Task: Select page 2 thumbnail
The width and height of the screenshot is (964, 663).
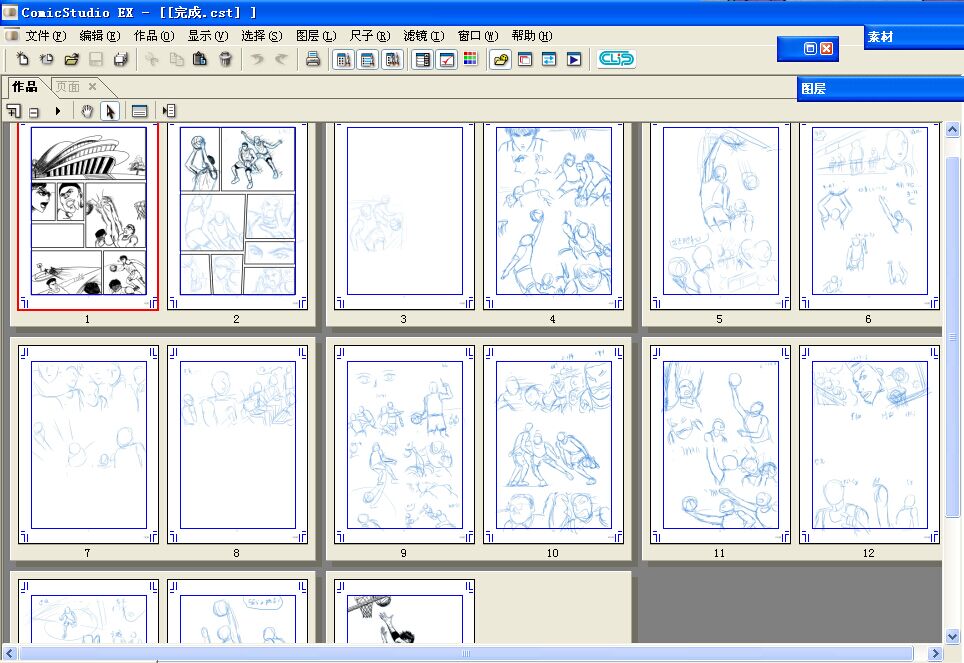Action: [x=237, y=216]
